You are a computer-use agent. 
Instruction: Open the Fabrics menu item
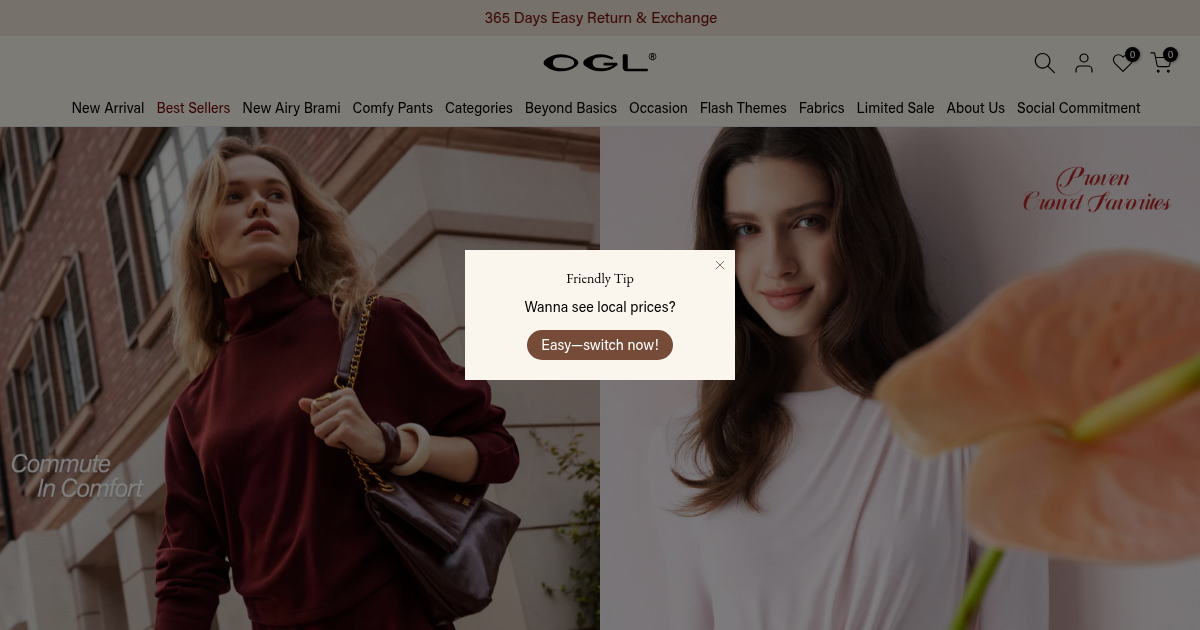(x=822, y=108)
